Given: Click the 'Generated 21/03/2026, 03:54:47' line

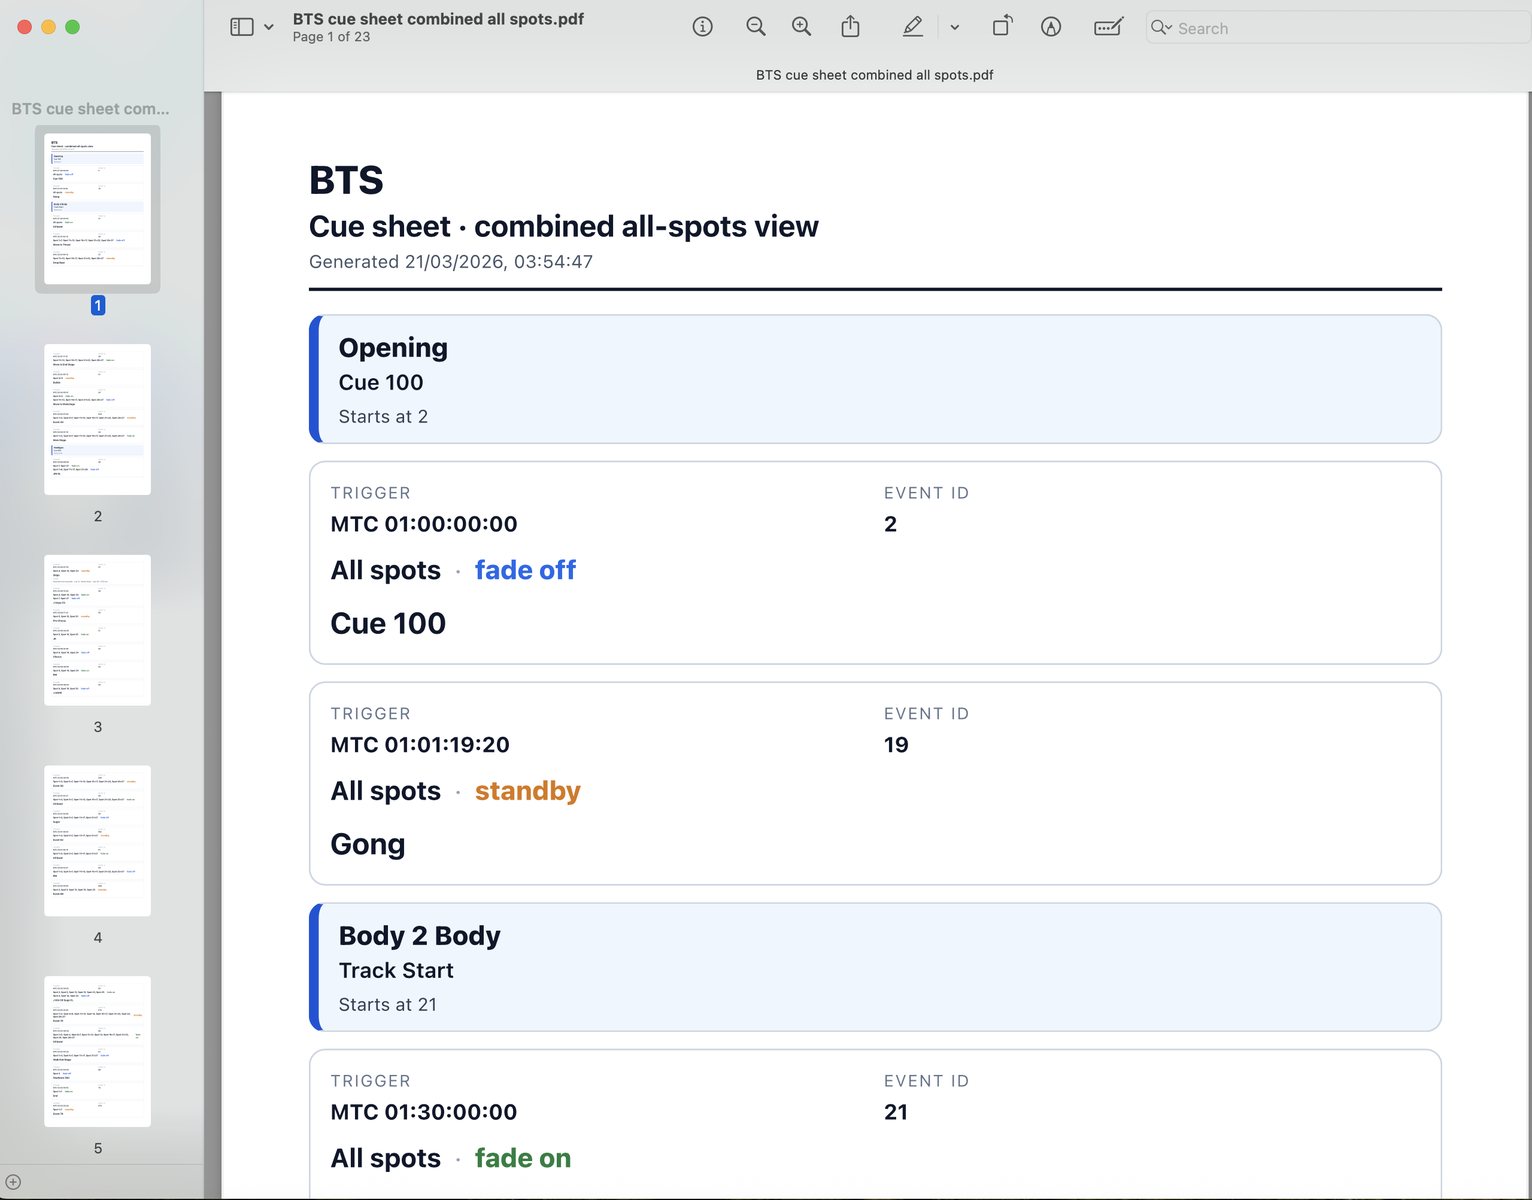Looking at the screenshot, I should click(x=451, y=262).
